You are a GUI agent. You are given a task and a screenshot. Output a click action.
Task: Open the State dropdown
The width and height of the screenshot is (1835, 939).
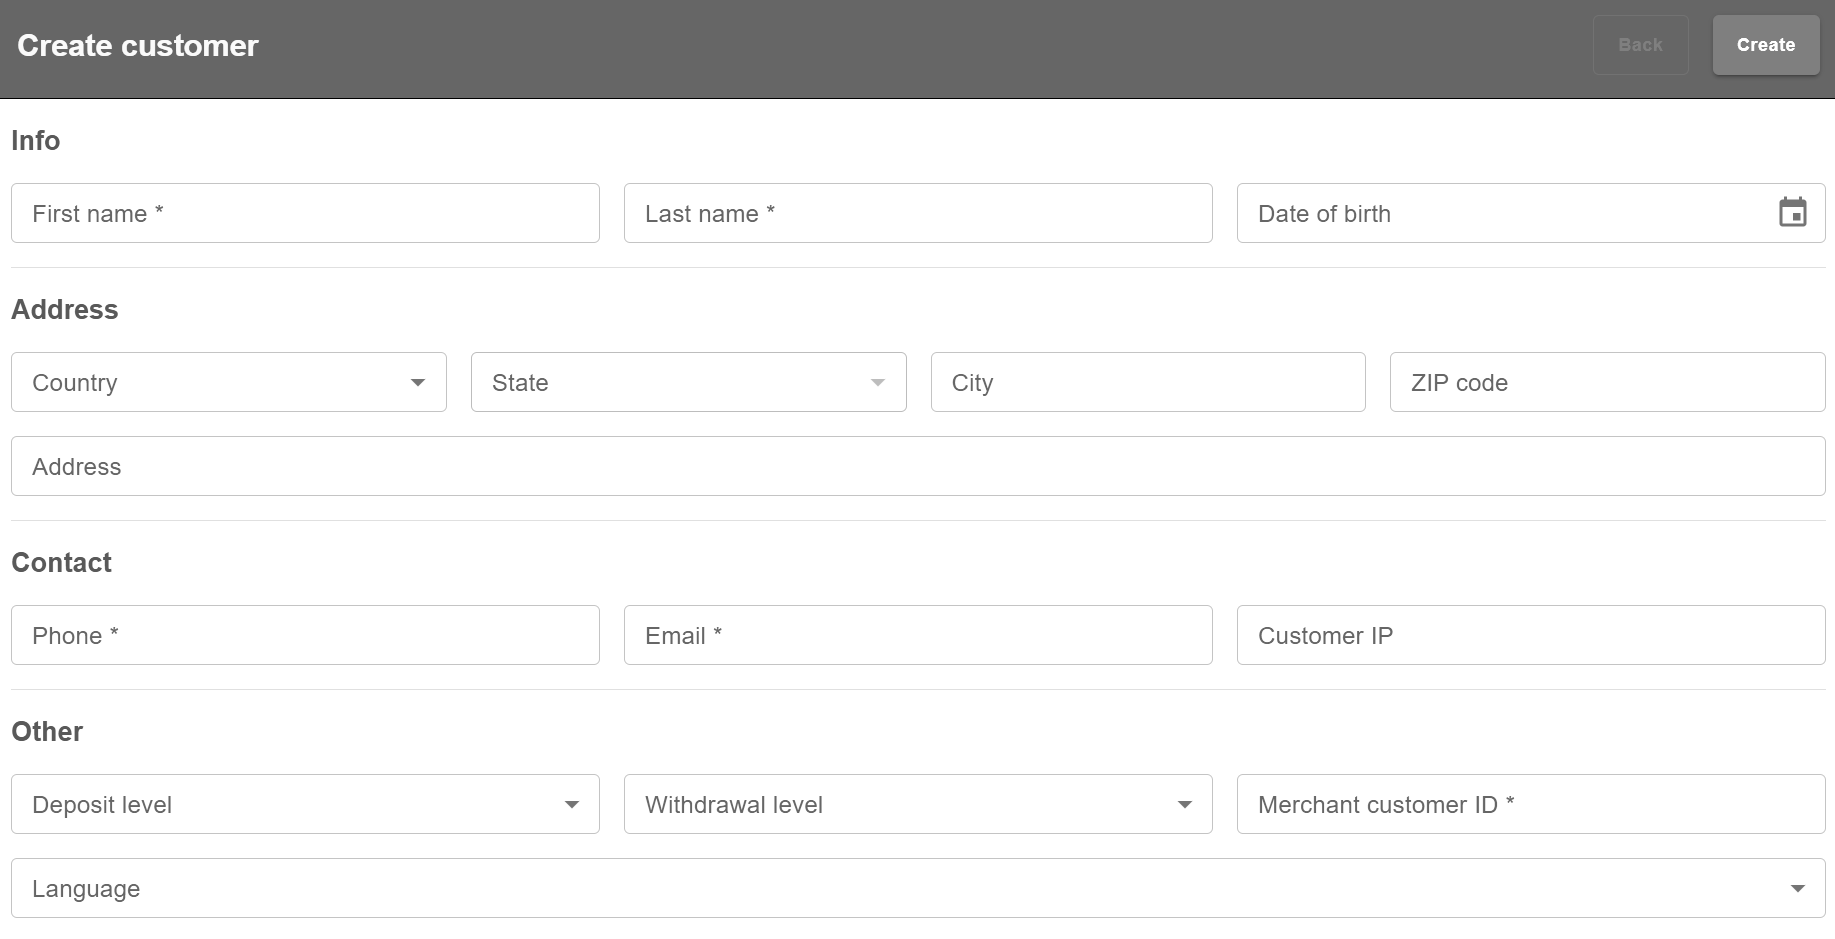click(x=688, y=382)
